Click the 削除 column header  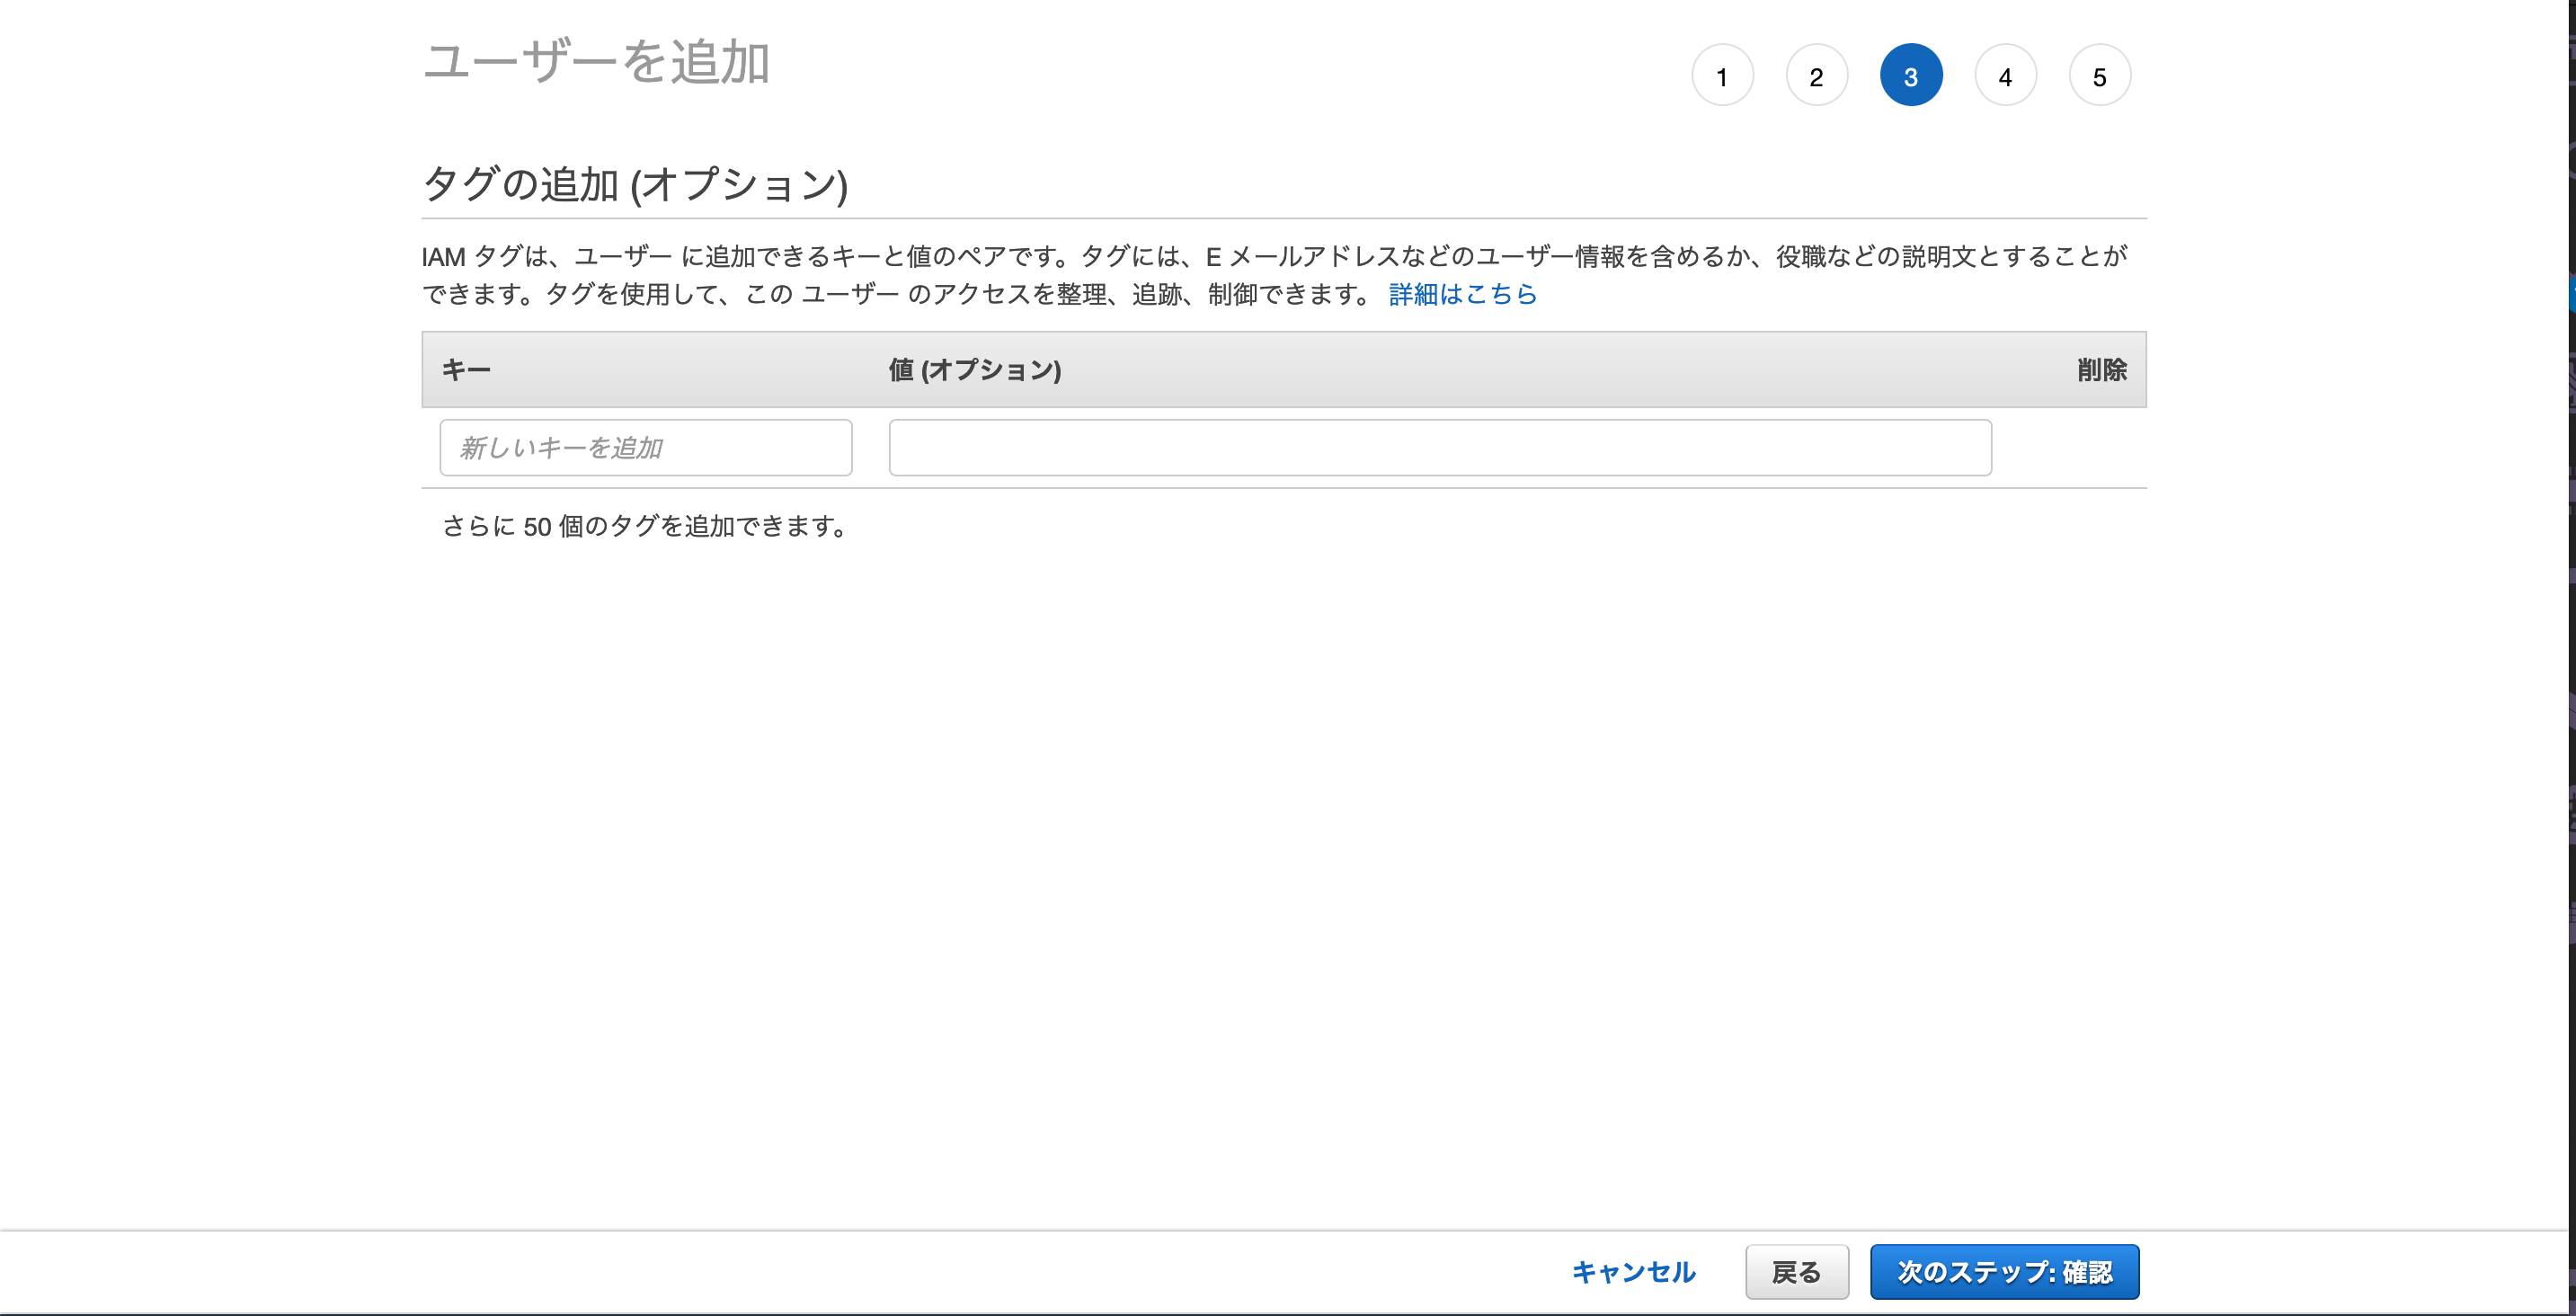[2101, 370]
